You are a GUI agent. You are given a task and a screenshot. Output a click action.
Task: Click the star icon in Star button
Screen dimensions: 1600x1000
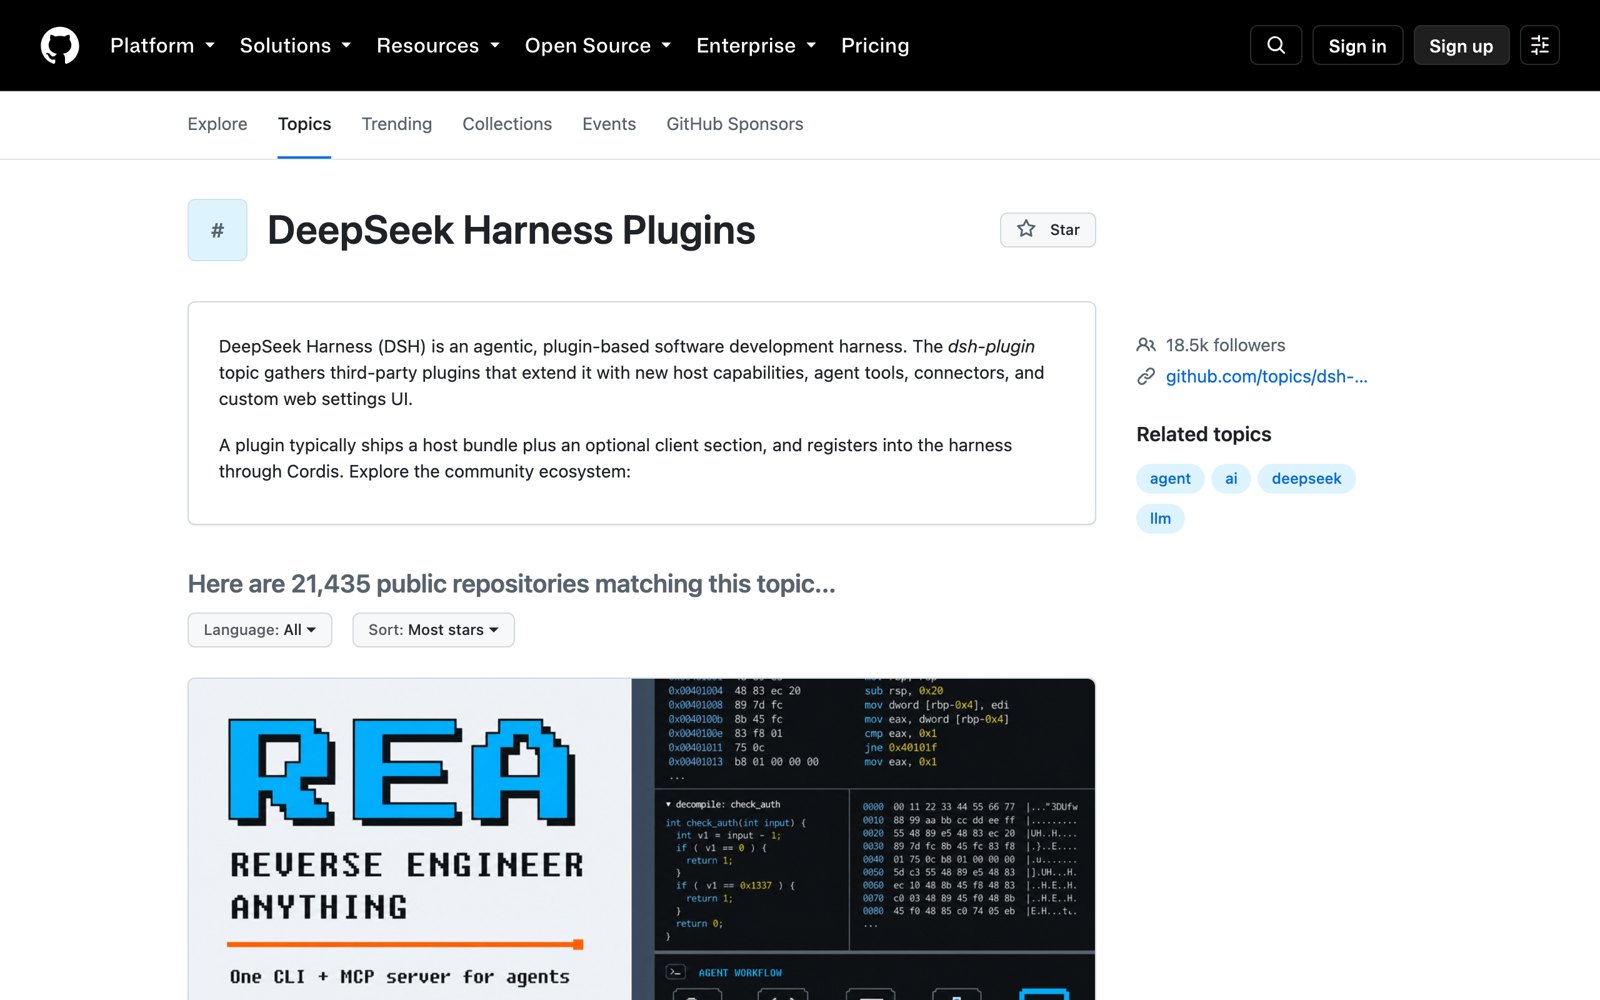[1026, 229]
